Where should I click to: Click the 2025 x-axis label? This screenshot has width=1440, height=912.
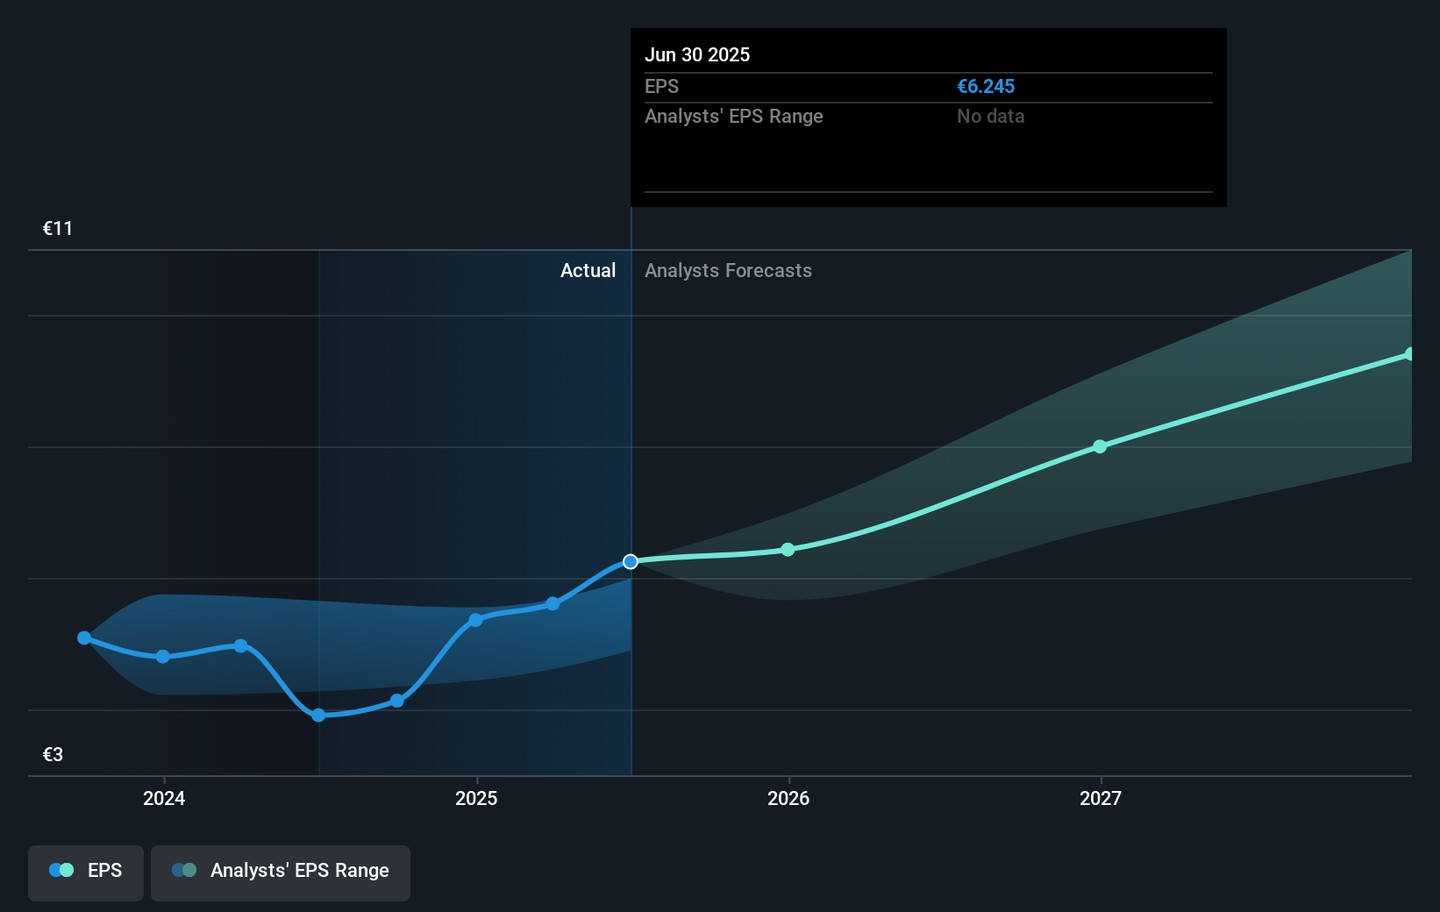pyautogui.click(x=476, y=798)
